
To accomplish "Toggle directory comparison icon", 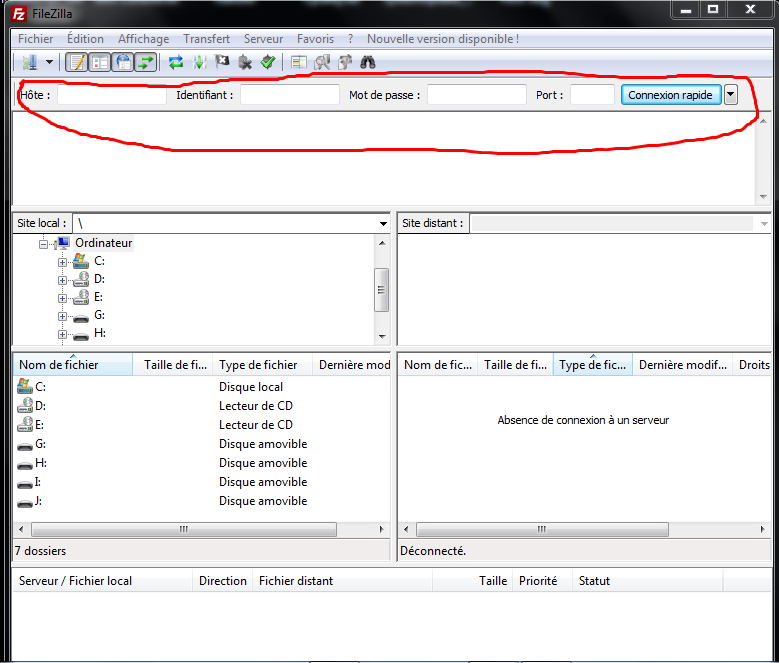I will coord(322,62).
